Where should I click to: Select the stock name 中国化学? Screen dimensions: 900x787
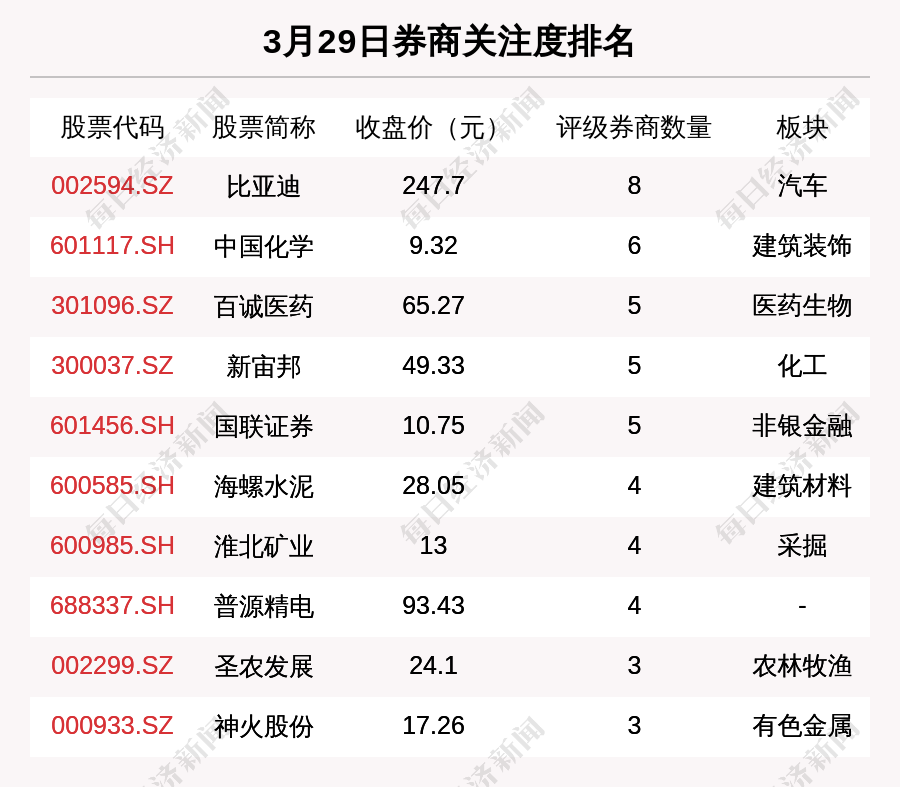263,246
